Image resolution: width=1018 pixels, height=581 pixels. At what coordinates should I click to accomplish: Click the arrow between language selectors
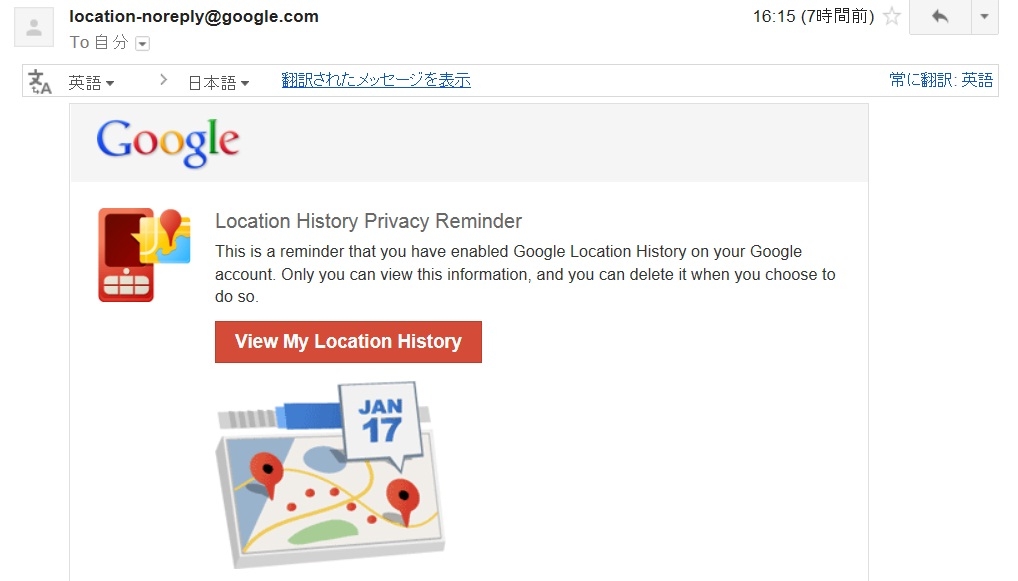click(163, 80)
